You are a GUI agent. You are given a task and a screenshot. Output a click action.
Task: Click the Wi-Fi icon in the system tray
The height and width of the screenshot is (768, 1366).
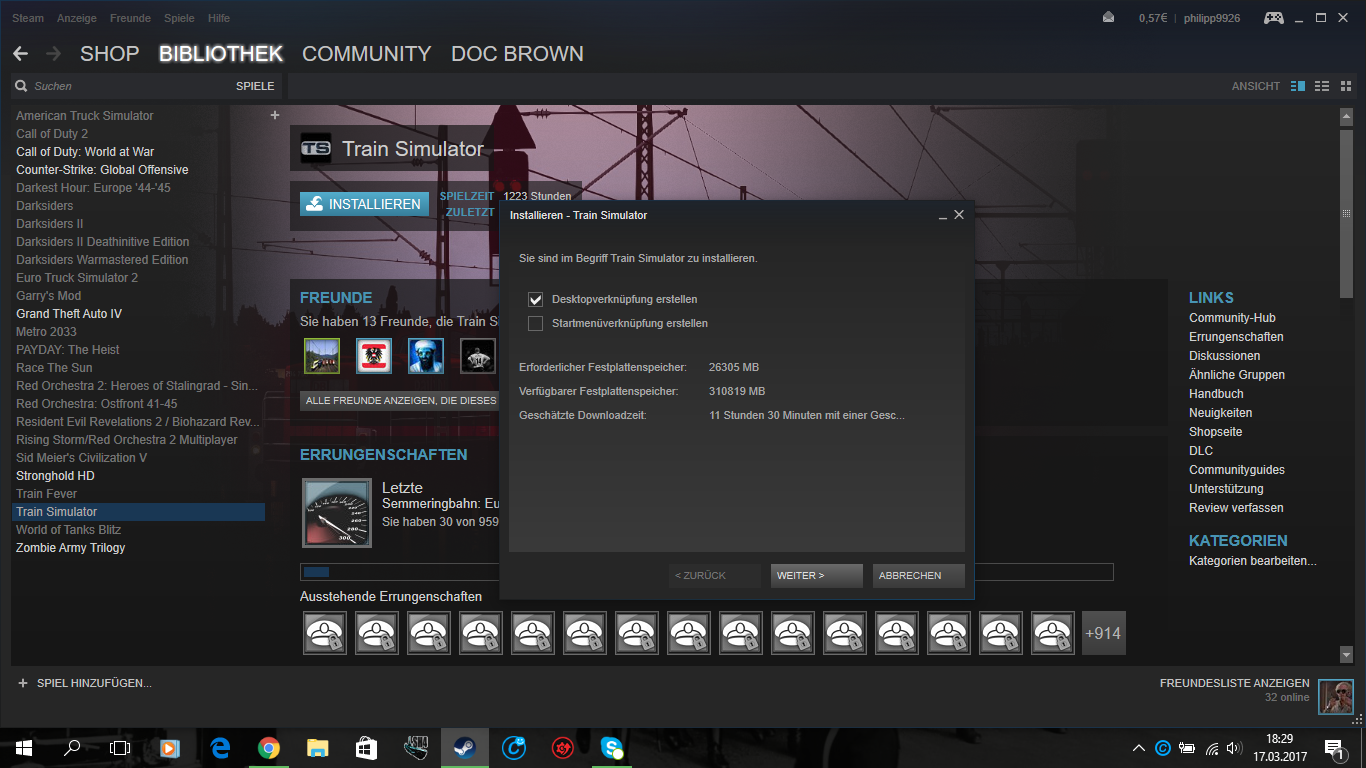click(1212, 748)
